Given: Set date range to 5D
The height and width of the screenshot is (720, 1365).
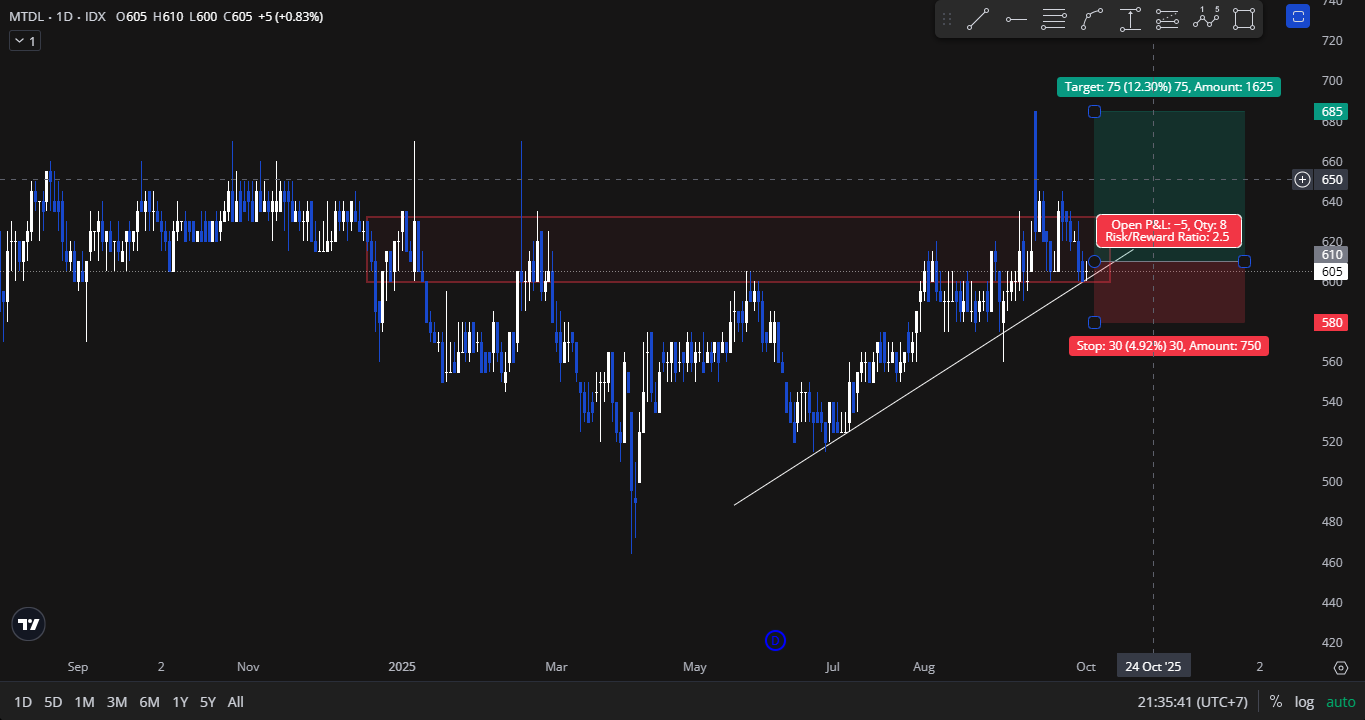Looking at the screenshot, I should pyautogui.click(x=53, y=702).
